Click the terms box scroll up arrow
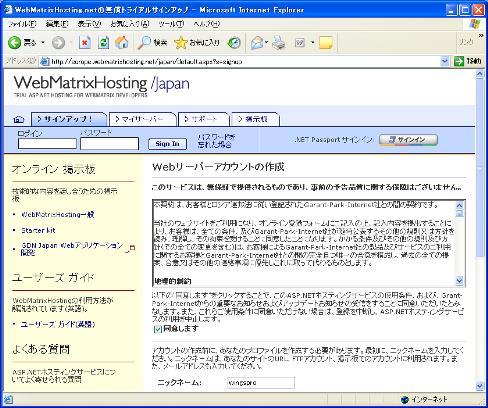488x408 pixels. pos(459,205)
